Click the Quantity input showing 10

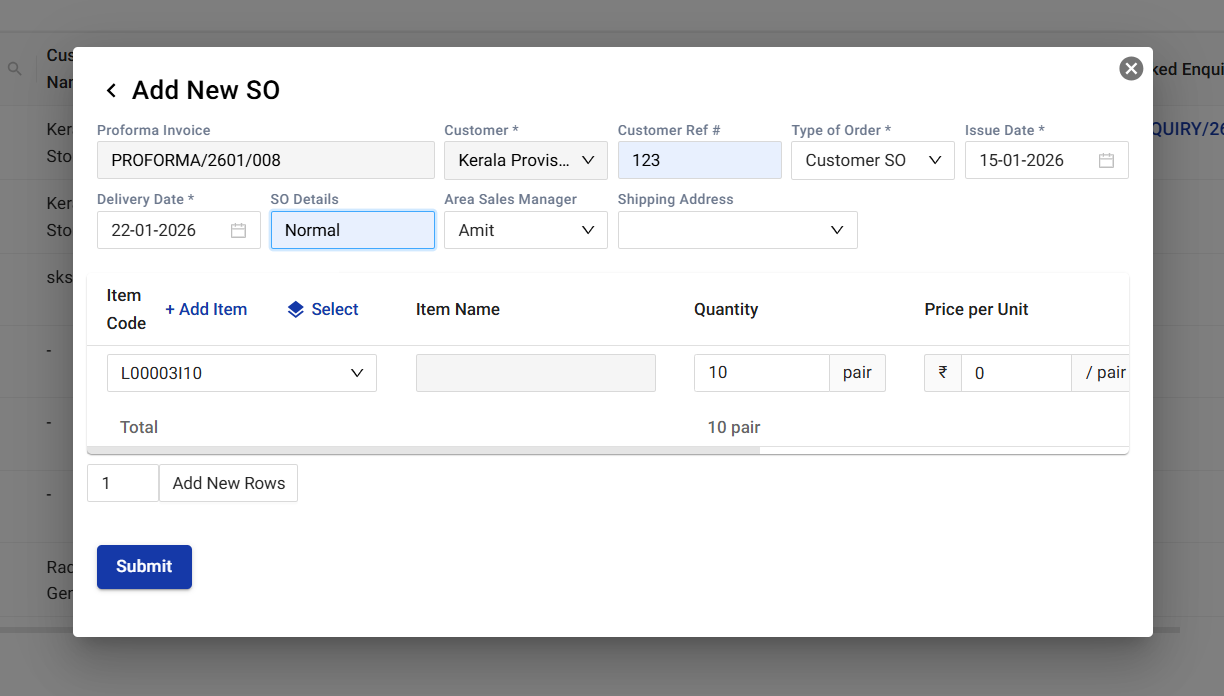761,373
